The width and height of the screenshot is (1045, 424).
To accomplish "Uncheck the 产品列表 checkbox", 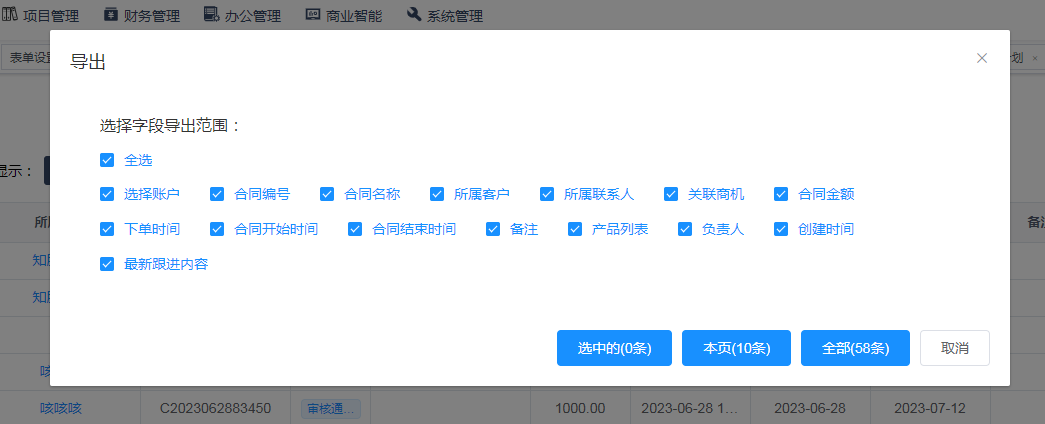I will (x=575, y=229).
